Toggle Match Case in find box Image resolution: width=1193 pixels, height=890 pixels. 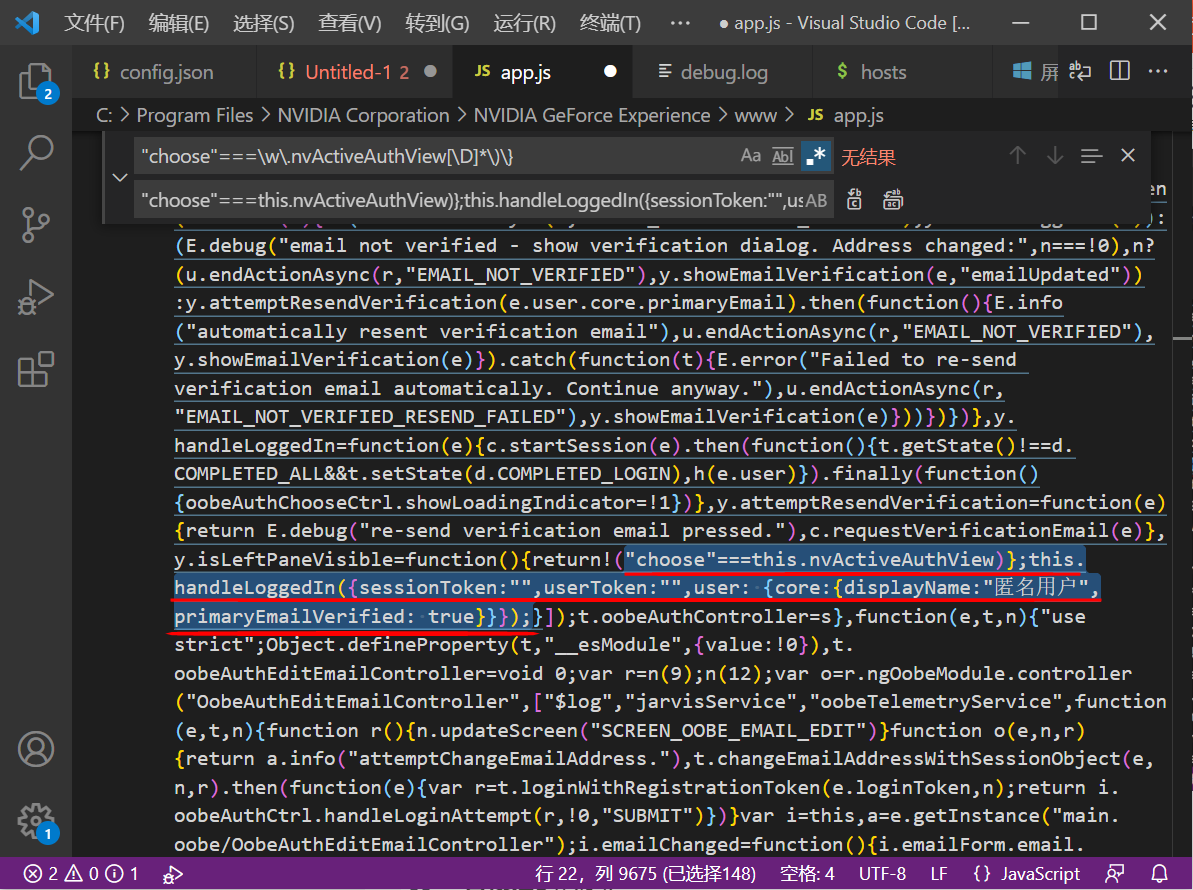pyautogui.click(x=751, y=156)
